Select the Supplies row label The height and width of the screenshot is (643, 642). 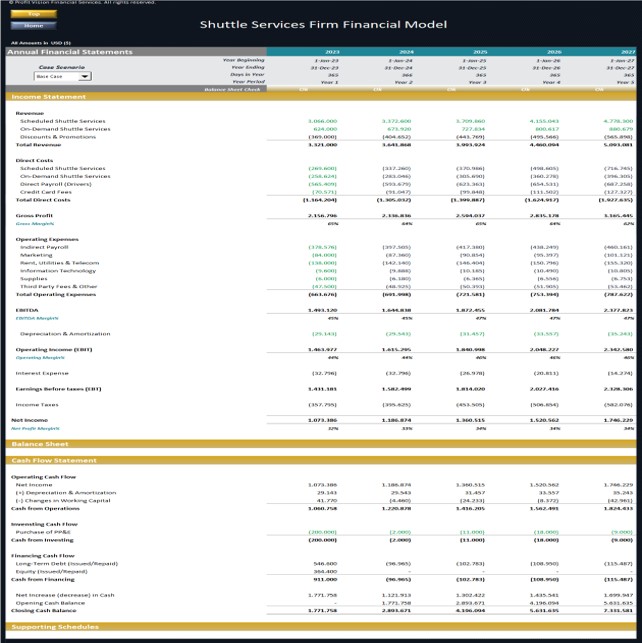pyautogui.click(x=34, y=278)
